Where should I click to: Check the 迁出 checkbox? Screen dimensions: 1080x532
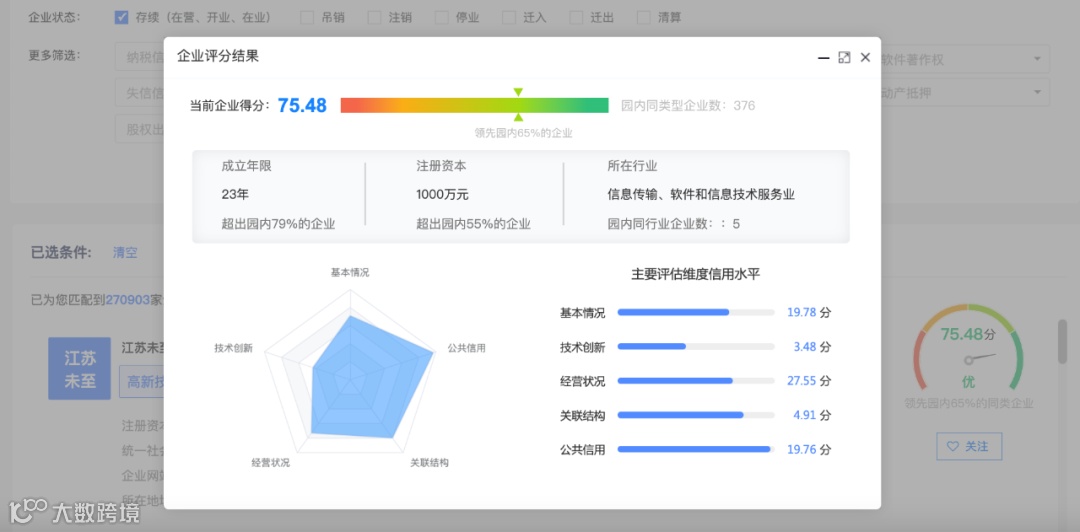coord(577,17)
